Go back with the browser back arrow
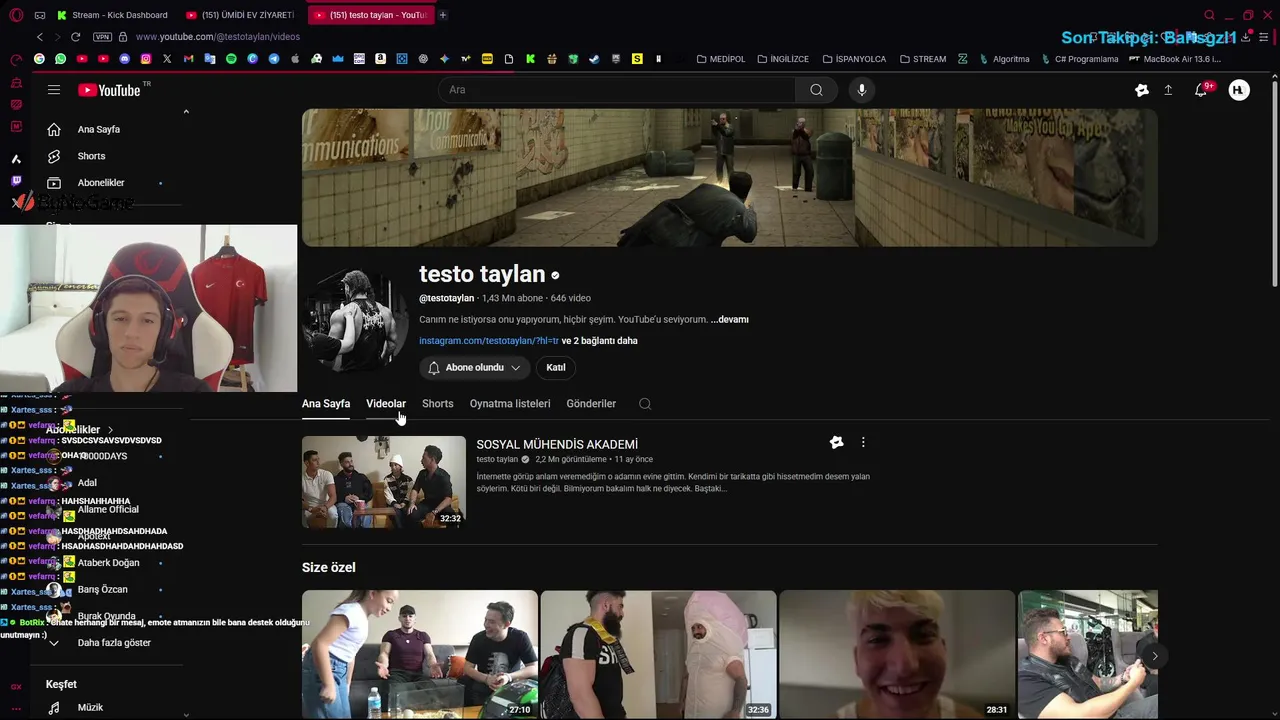The width and height of the screenshot is (1280, 720). [x=40, y=36]
